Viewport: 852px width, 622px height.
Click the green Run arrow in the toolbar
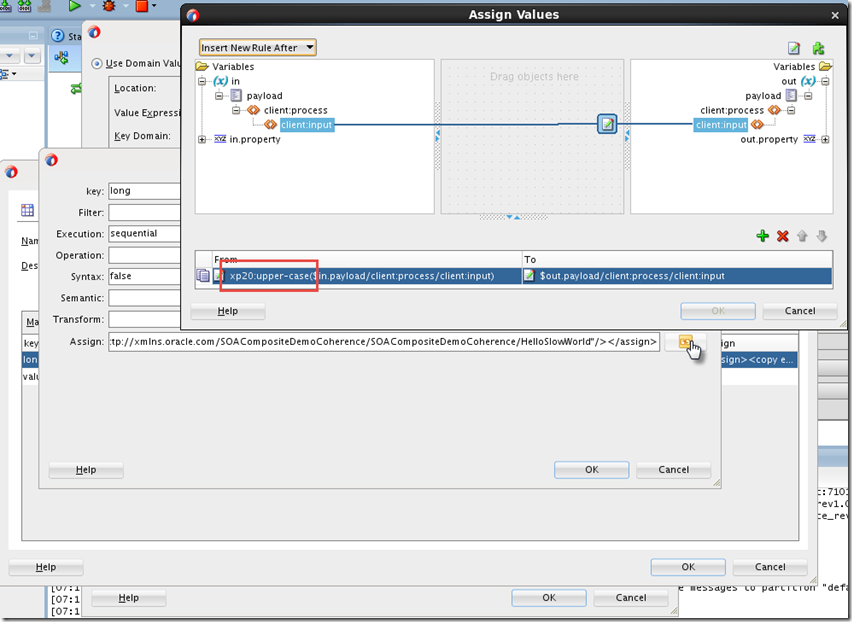click(x=75, y=6)
